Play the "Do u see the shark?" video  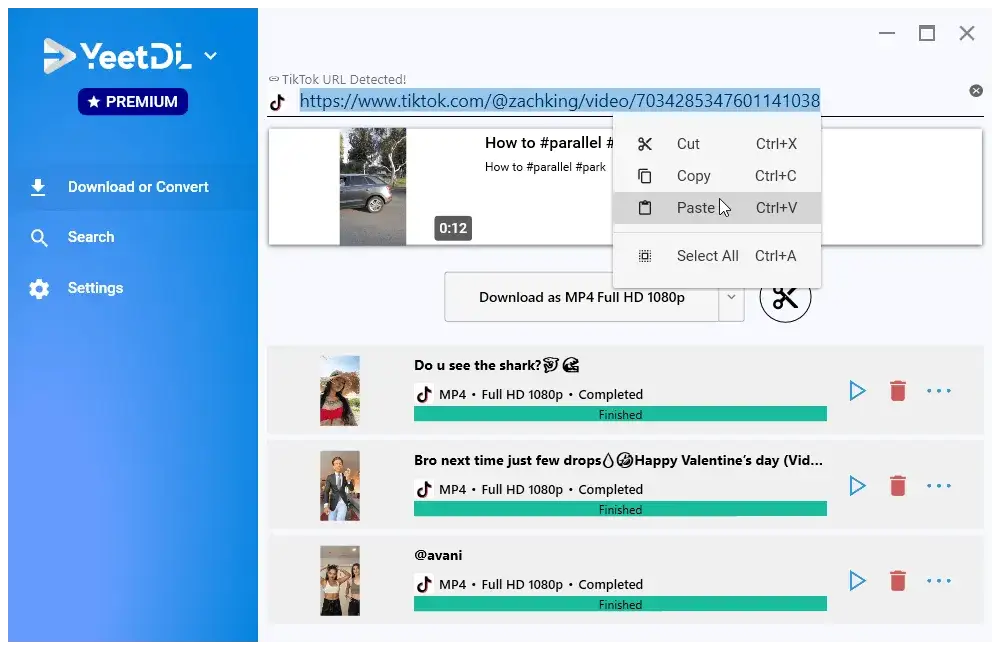(x=857, y=390)
